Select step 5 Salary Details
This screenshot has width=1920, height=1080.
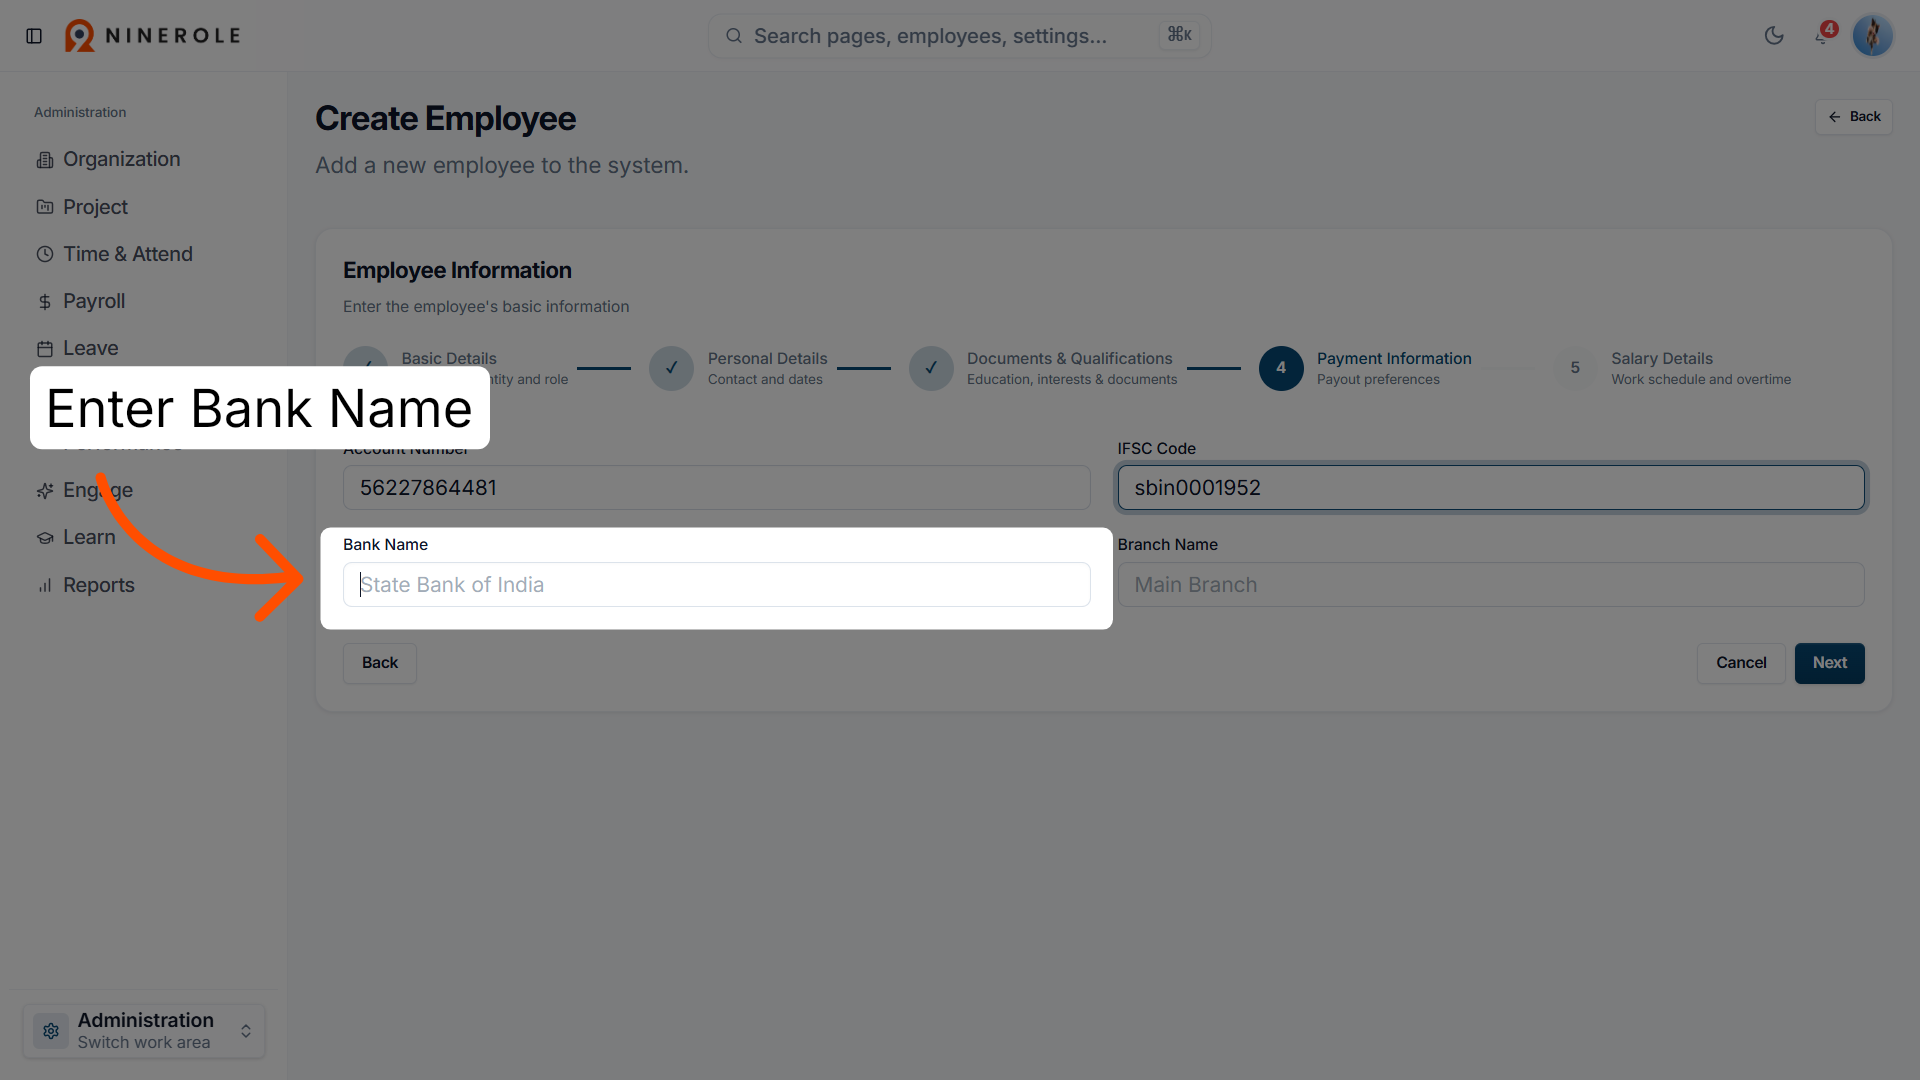1575,368
